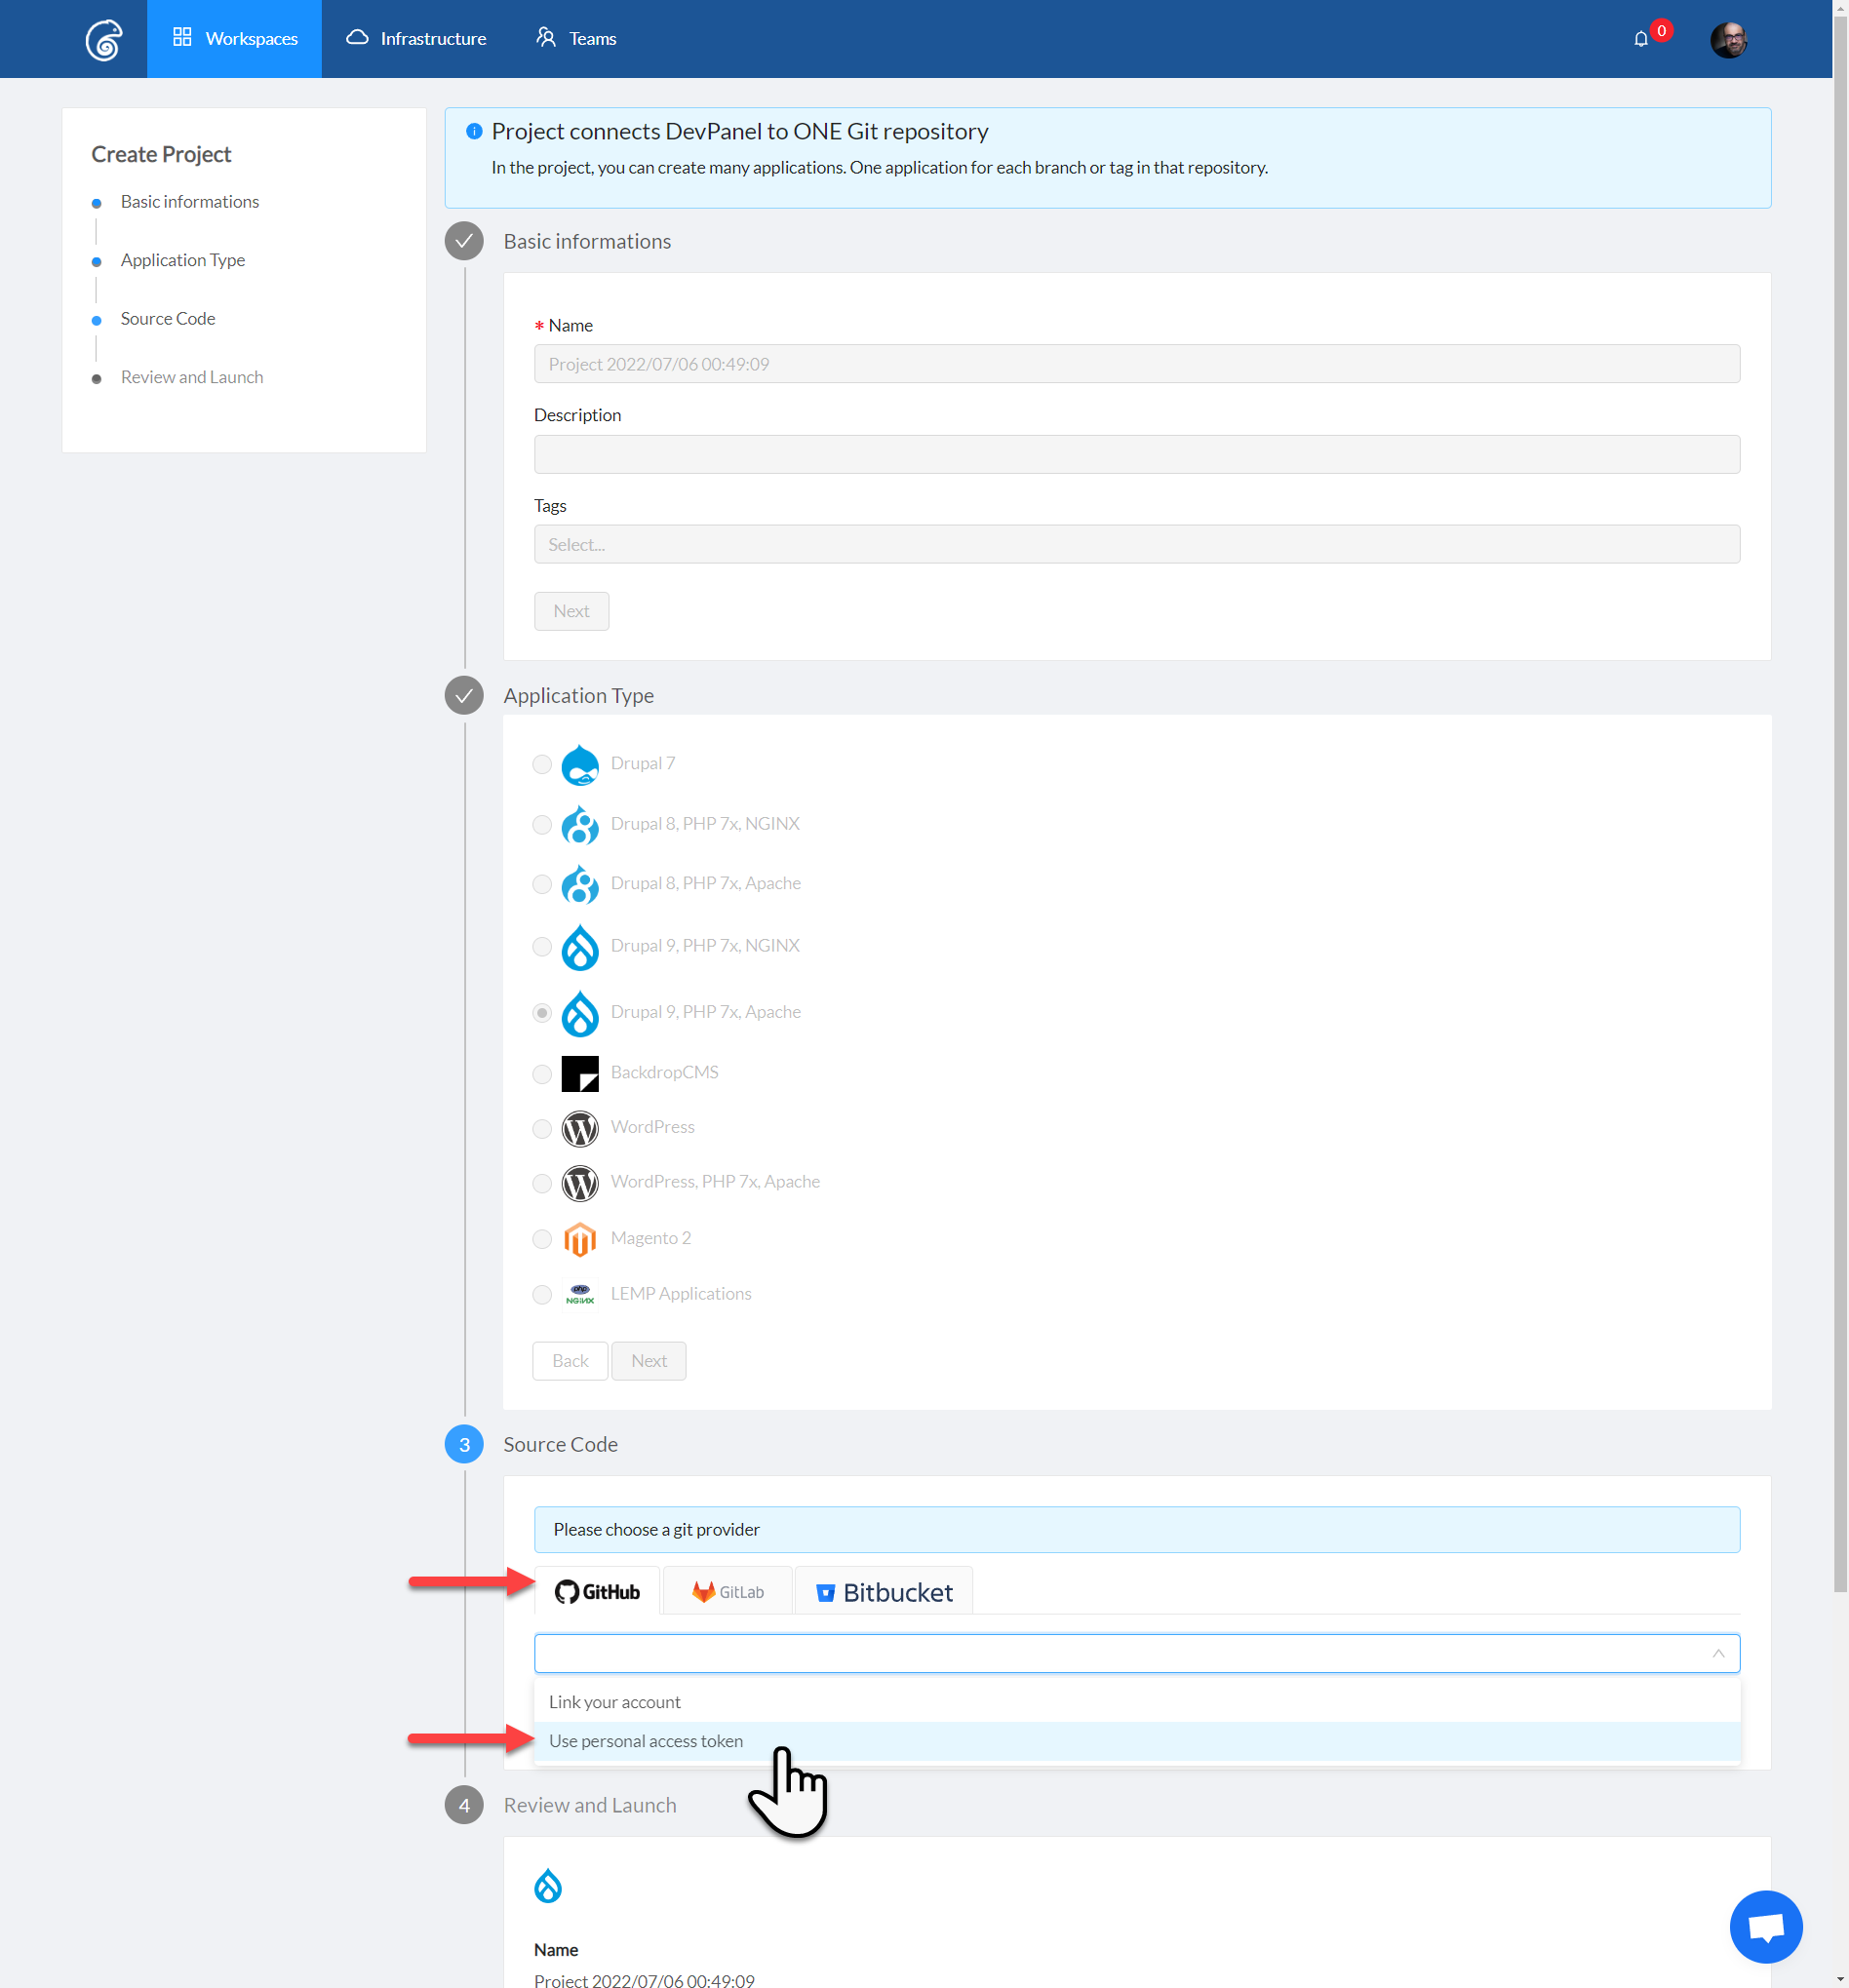Open the notifications bell
The image size is (1849, 1988).
(x=1639, y=38)
